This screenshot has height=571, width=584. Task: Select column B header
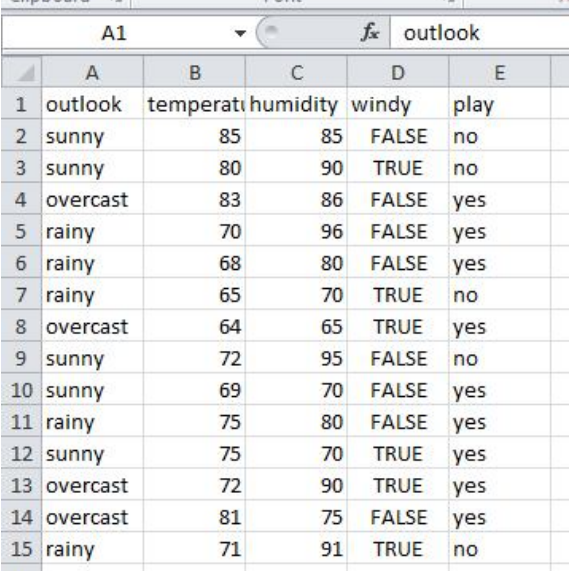pyautogui.click(x=194, y=72)
